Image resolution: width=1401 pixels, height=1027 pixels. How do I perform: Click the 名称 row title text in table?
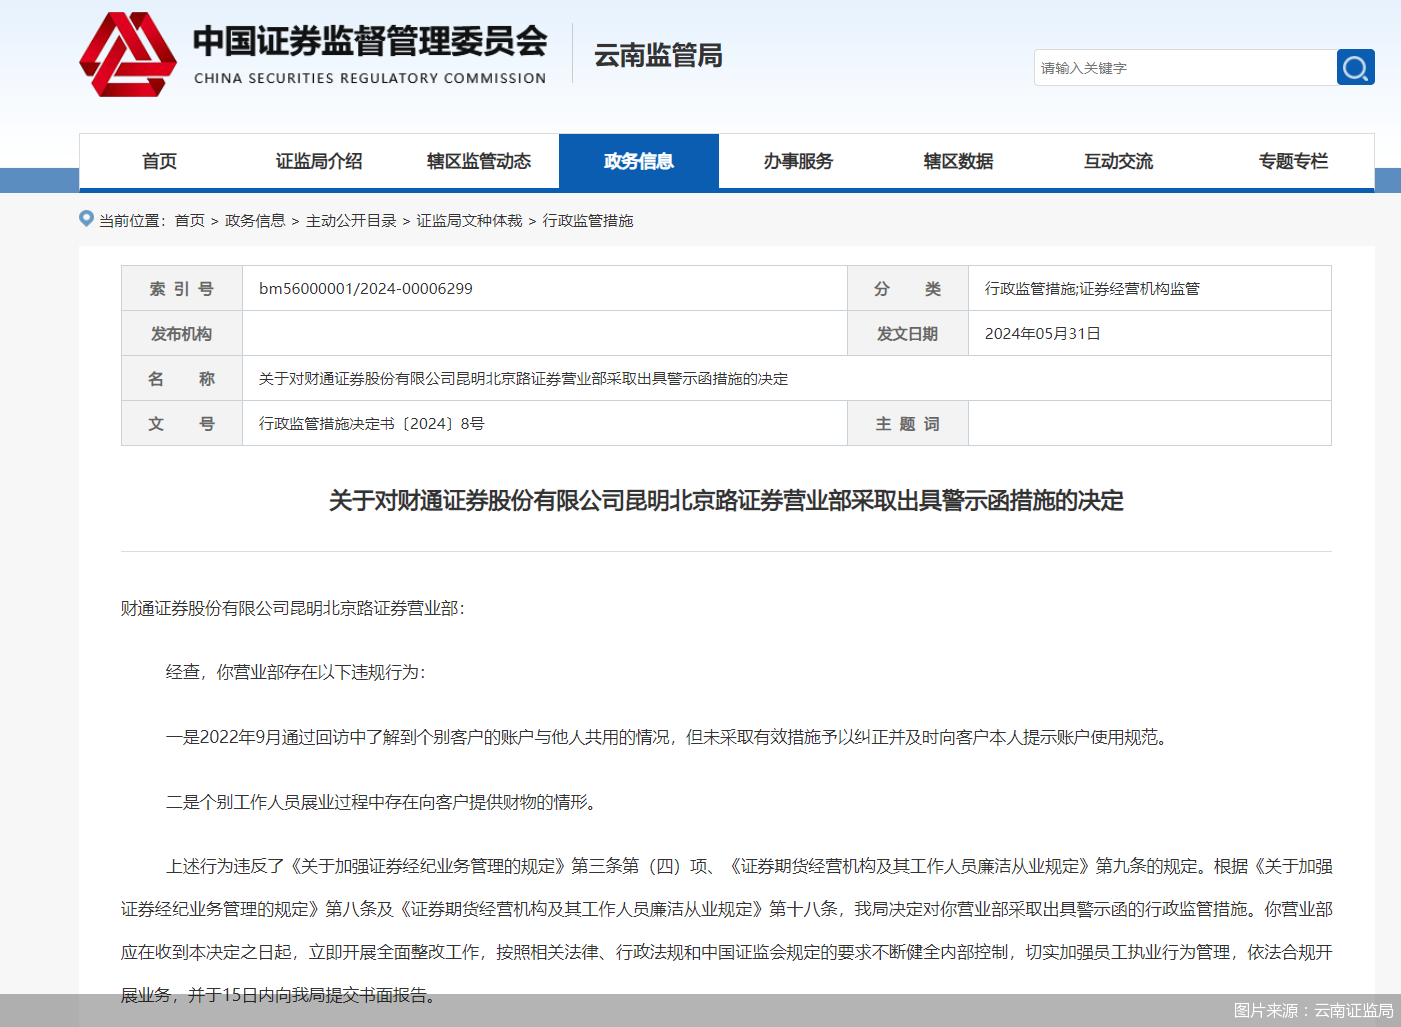click(x=523, y=378)
